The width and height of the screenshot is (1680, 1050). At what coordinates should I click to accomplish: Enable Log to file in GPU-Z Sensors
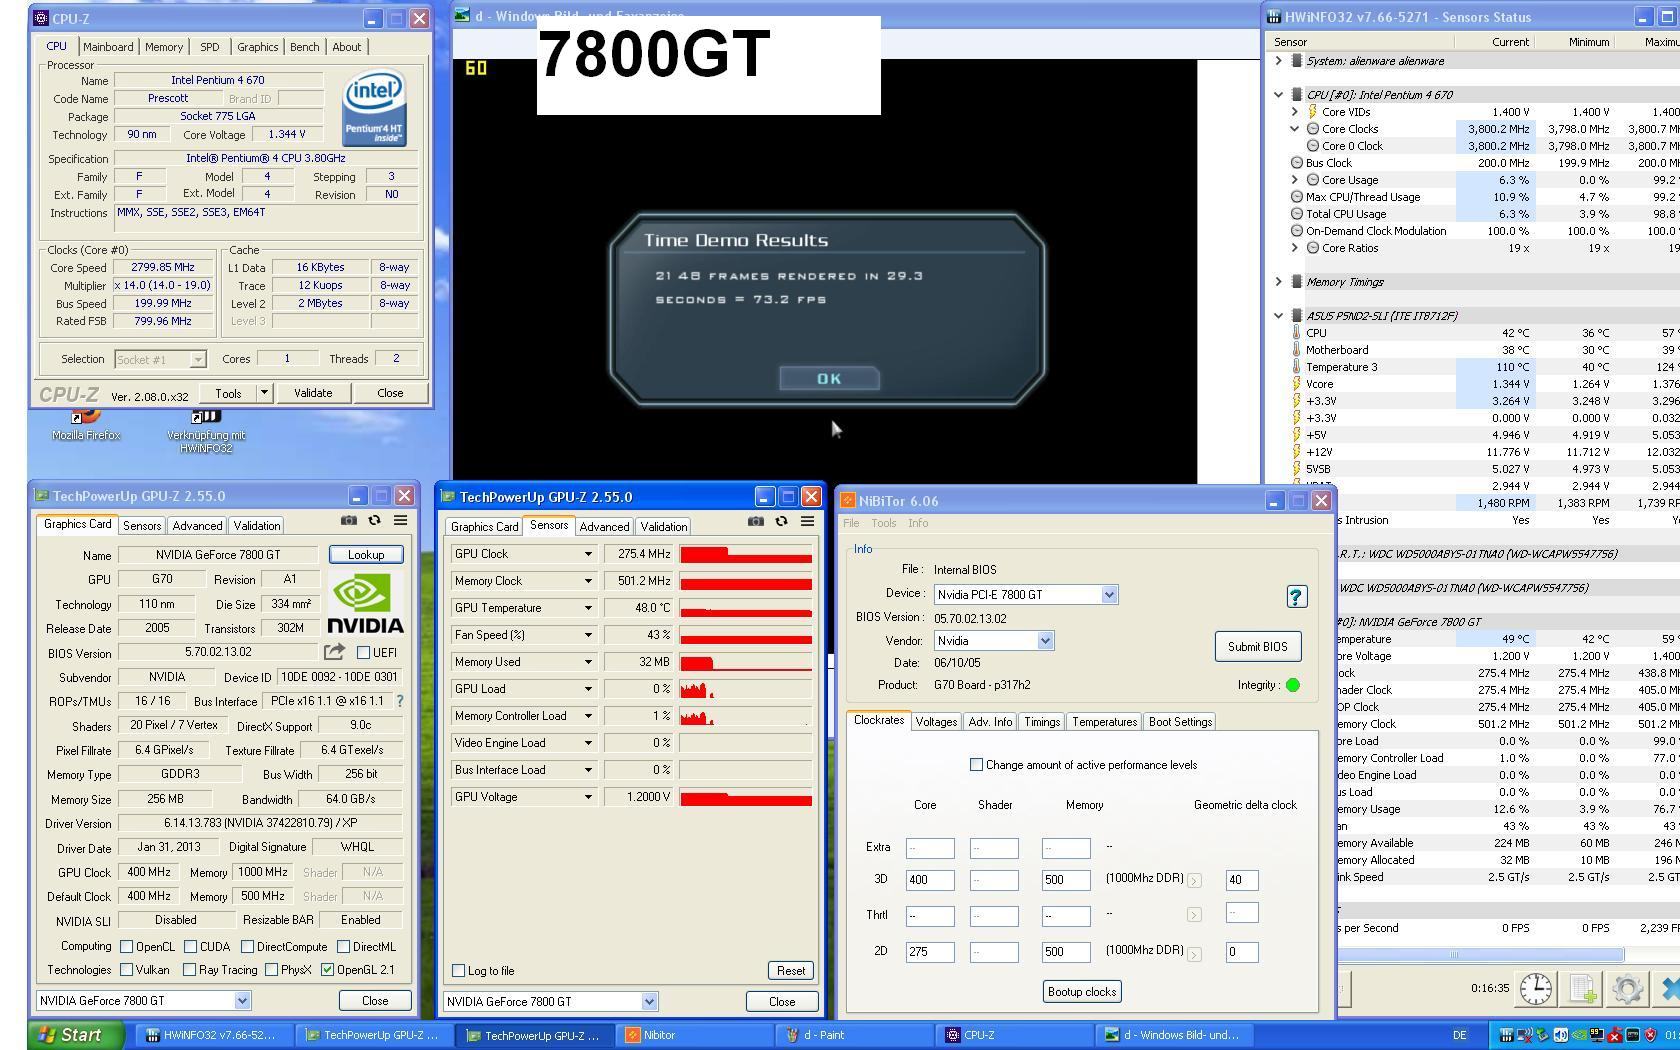[458, 970]
